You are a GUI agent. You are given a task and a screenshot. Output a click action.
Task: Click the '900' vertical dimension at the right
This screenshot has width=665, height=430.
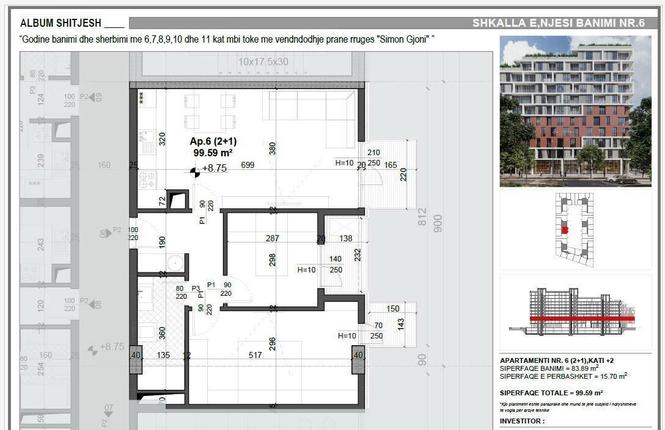pyautogui.click(x=437, y=223)
